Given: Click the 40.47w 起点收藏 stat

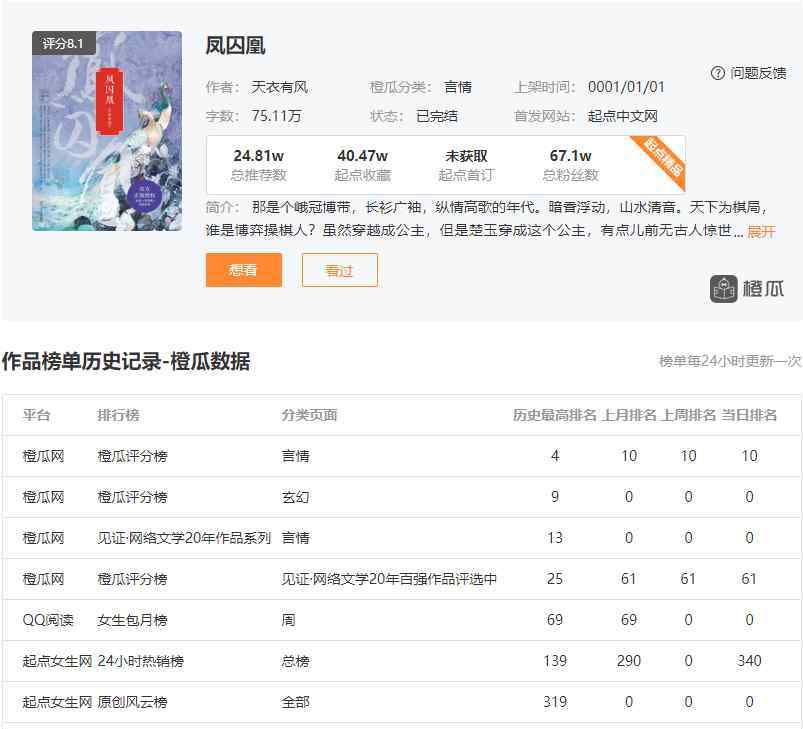Looking at the screenshot, I should pyautogui.click(x=363, y=165).
